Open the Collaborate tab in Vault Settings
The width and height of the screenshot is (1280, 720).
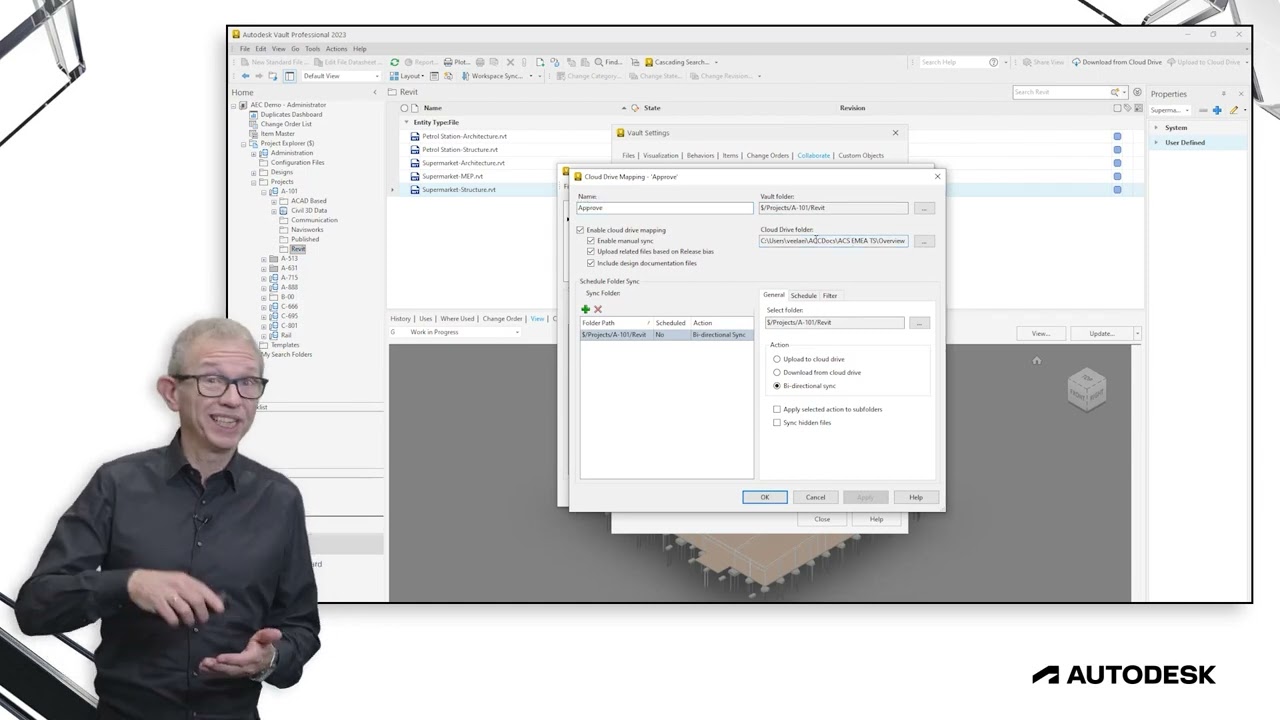coord(813,155)
